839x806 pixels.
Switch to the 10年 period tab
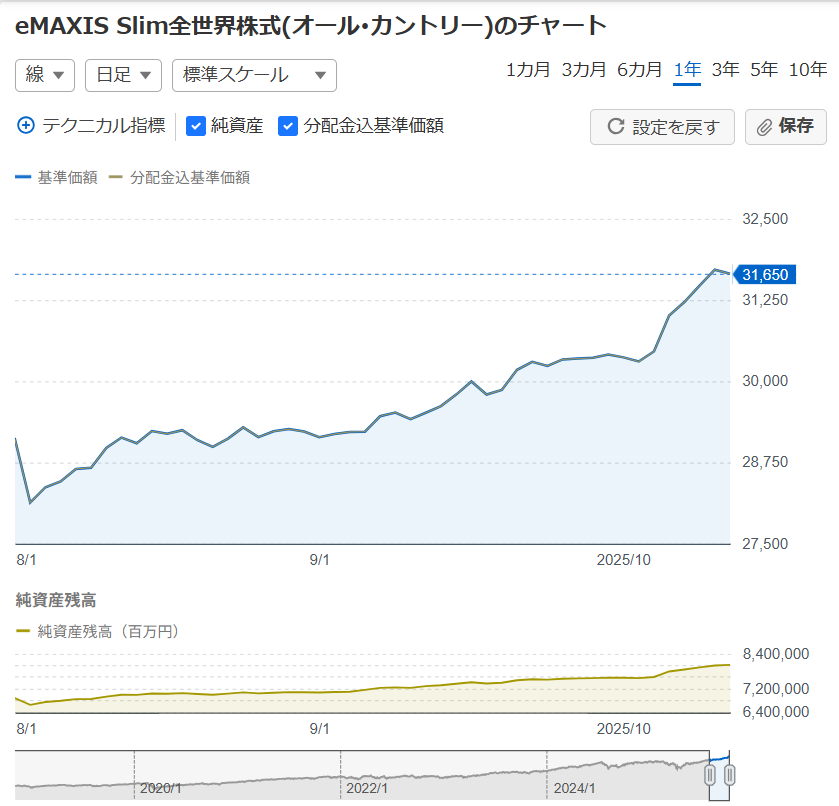[x=808, y=70]
